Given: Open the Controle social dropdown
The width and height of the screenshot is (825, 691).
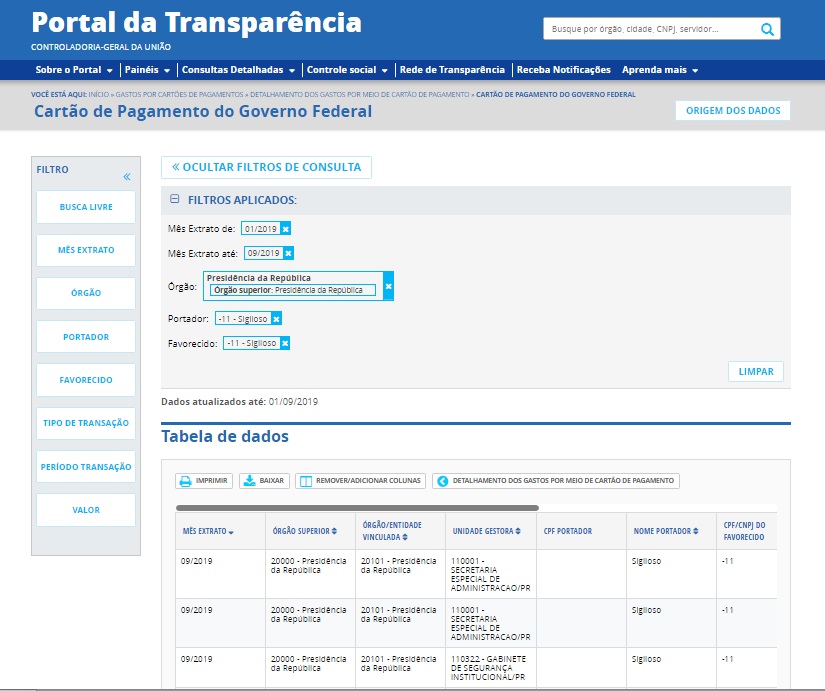Looking at the screenshot, I should click(x=347, y=70).
